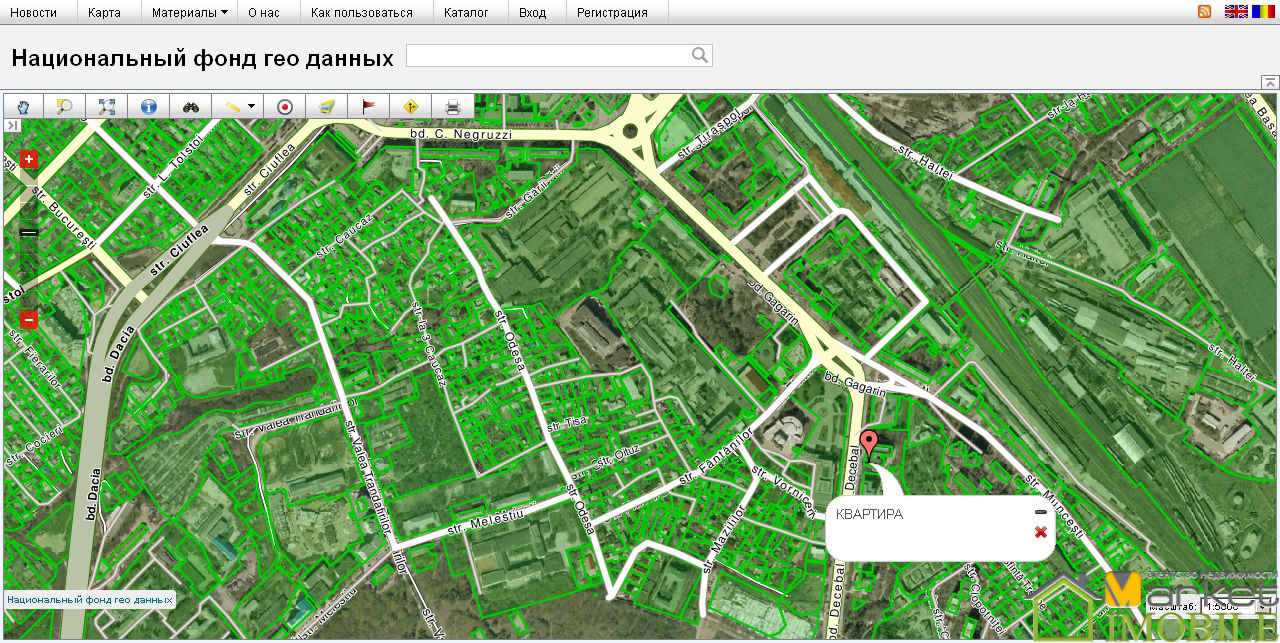Open the Материалы menu
This screenshot has width=1280, height=643.
tap(189, 13)
